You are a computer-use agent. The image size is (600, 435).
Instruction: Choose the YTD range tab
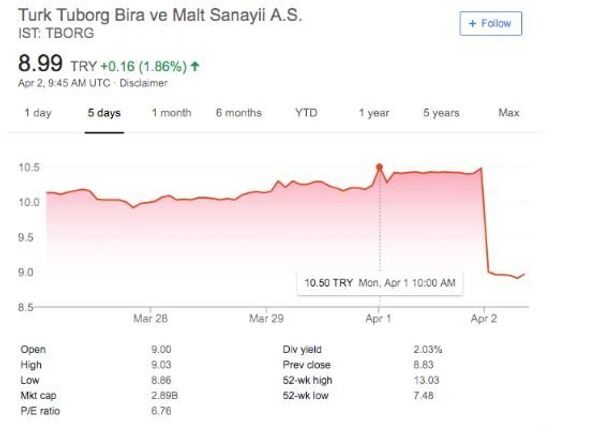coord(306,113)
